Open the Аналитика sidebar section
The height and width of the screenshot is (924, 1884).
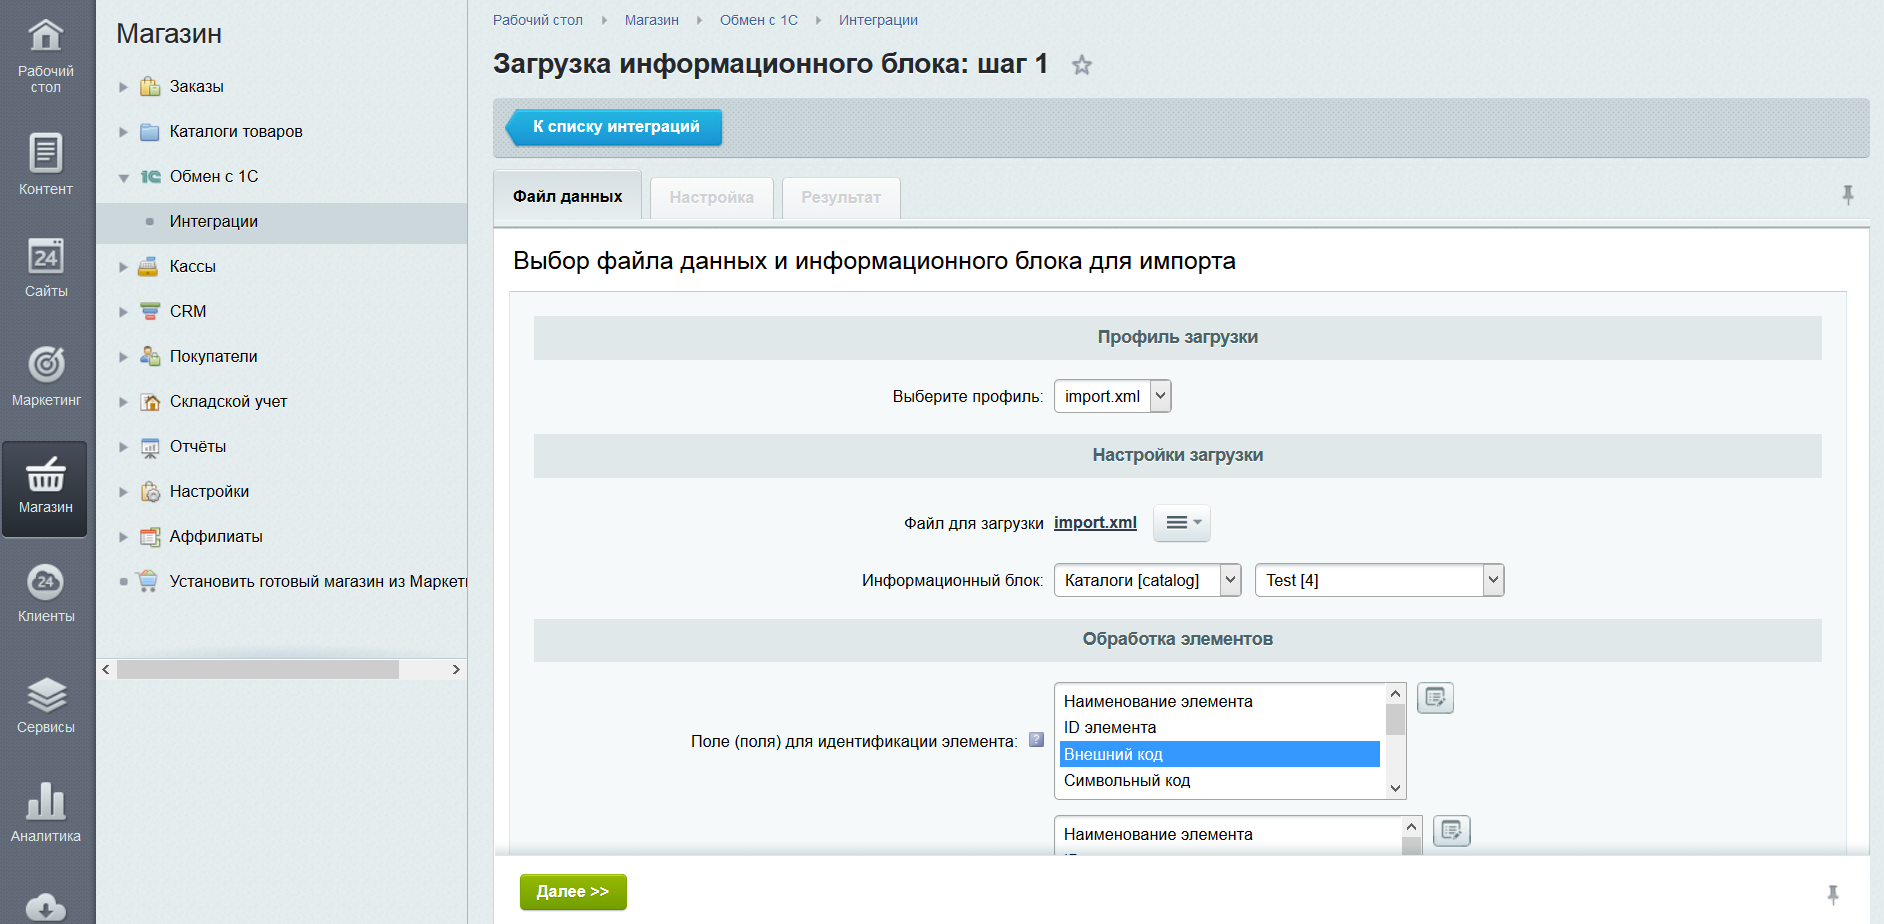pyautogui.click(x=46, y=813)
